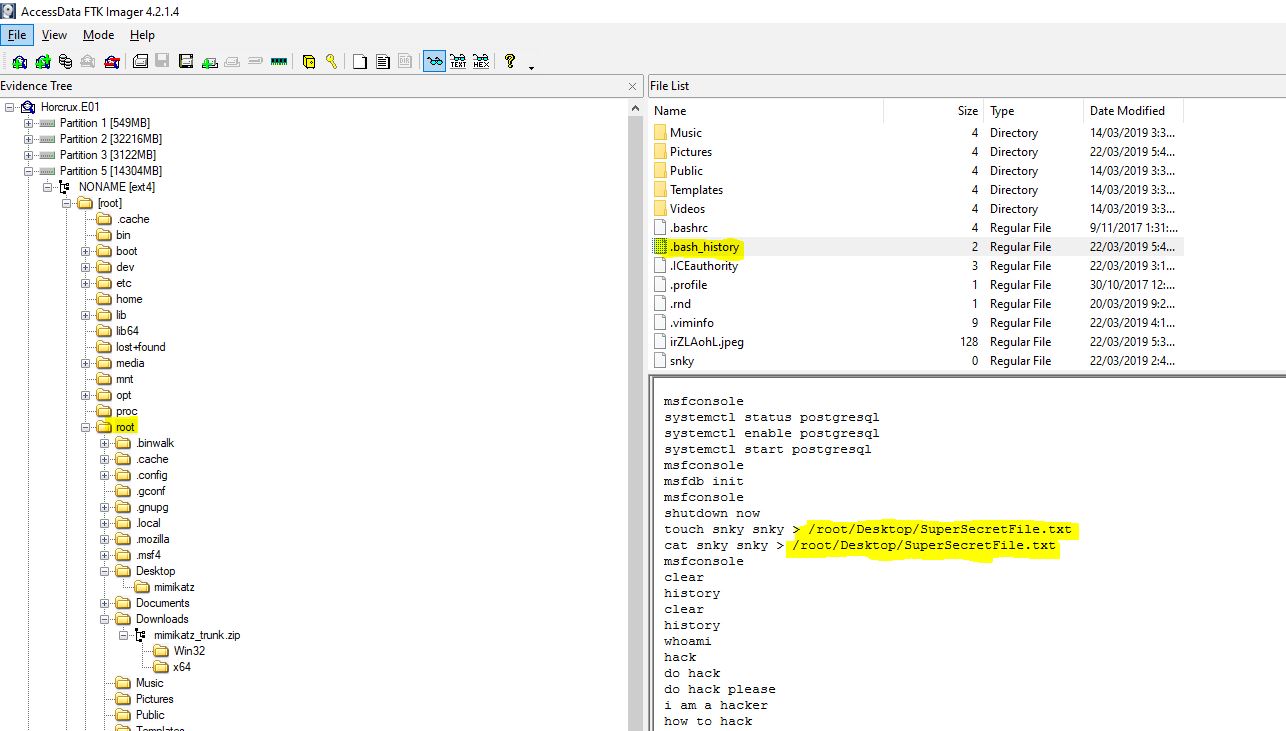
Task: Expand the etc folder node
Action: point(86,283)
